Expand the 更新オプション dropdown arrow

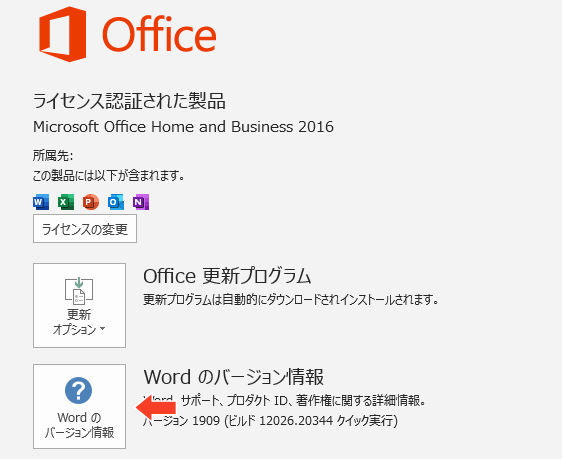[x=103, y=329]
